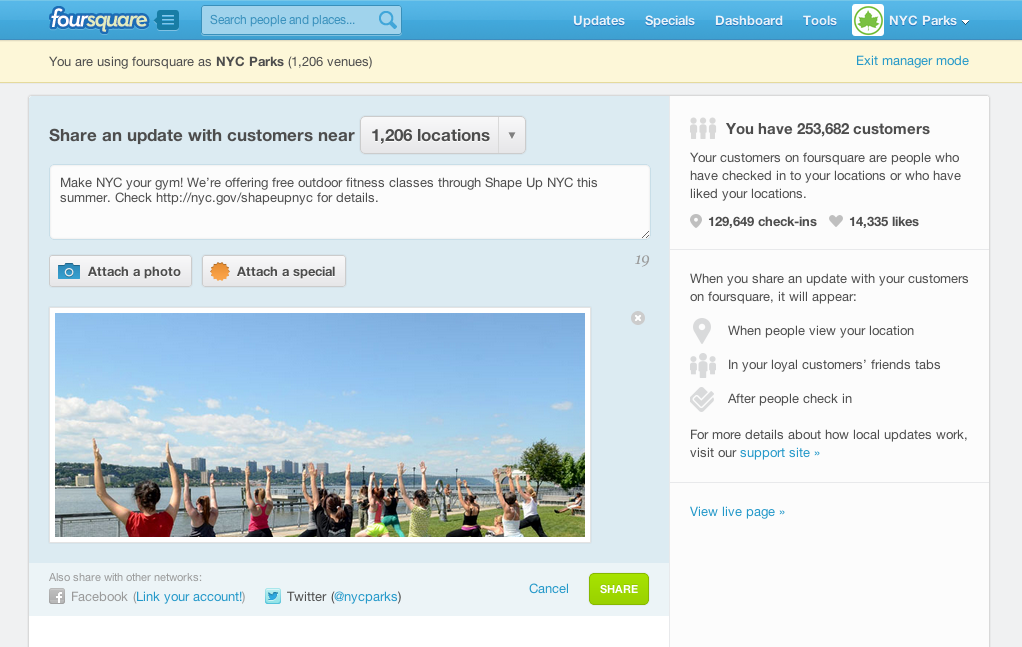Go to the Dashboard
The width and height of the screenshot is (1022, 647).
click(748, 20)
